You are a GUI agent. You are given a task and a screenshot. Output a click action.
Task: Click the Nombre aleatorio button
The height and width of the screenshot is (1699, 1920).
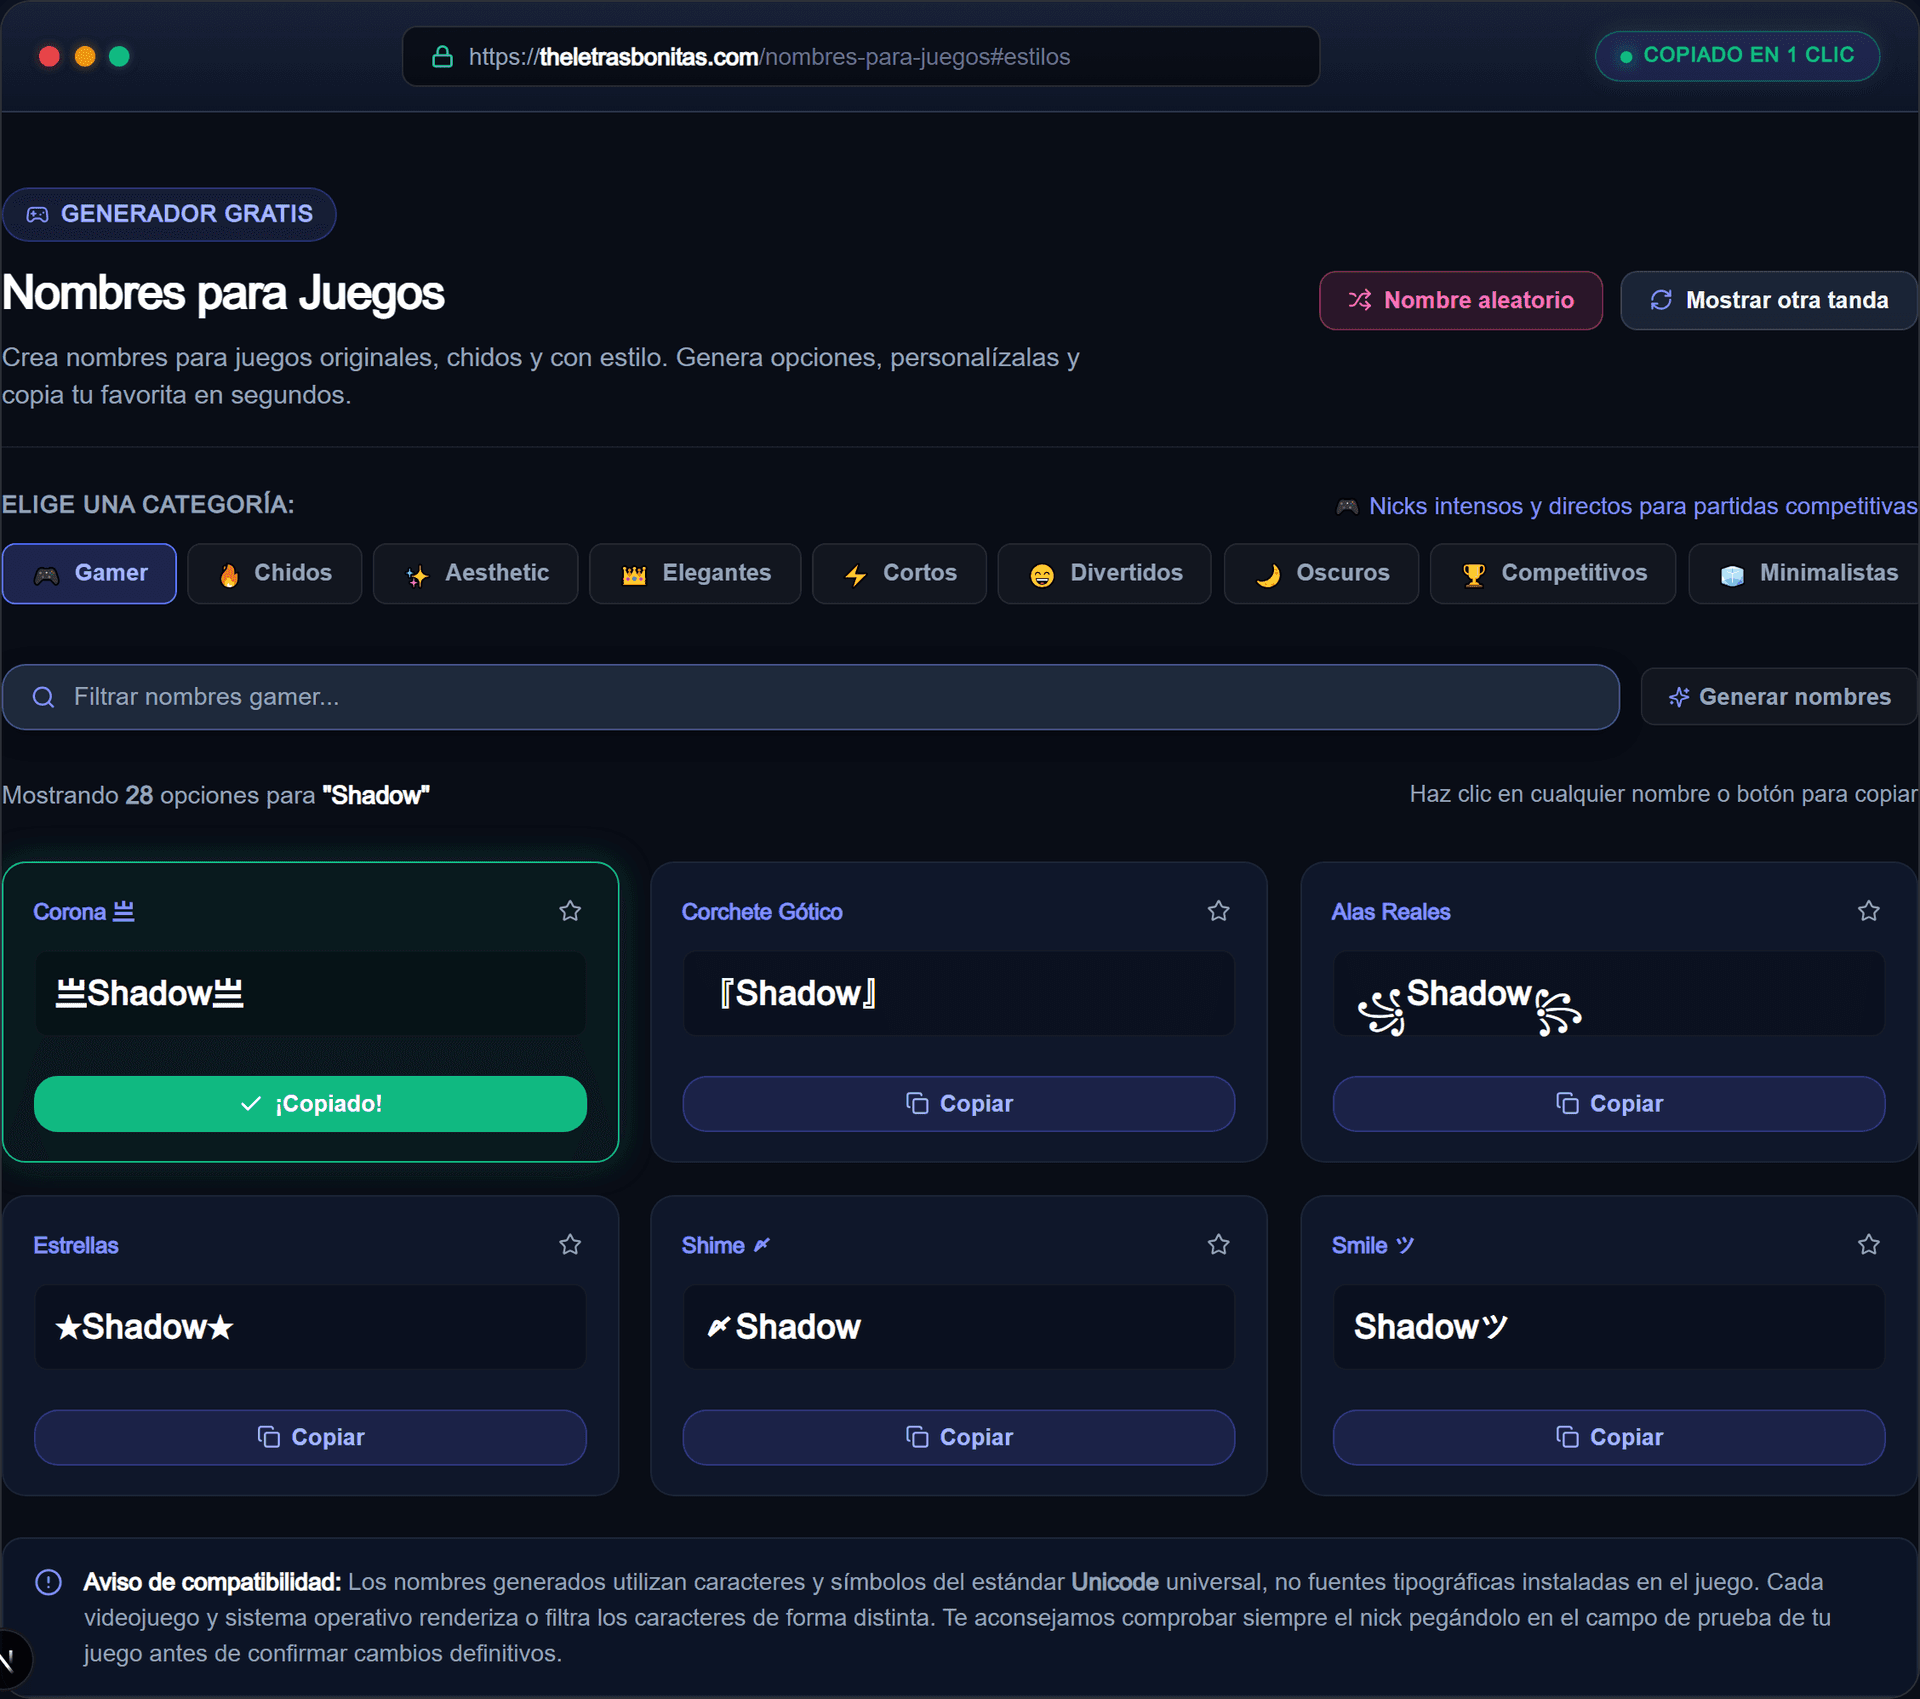pos(1461,300)
